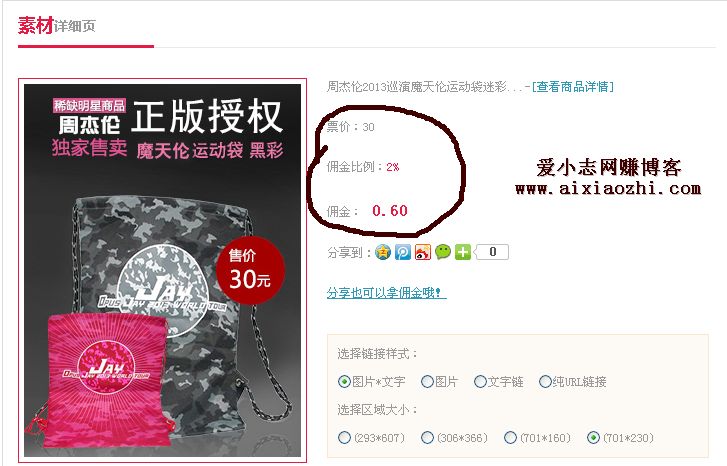Share via blue Tencent Pengyou icon
Viewport: 727px width, 466px height.
[x=403, y=252]
